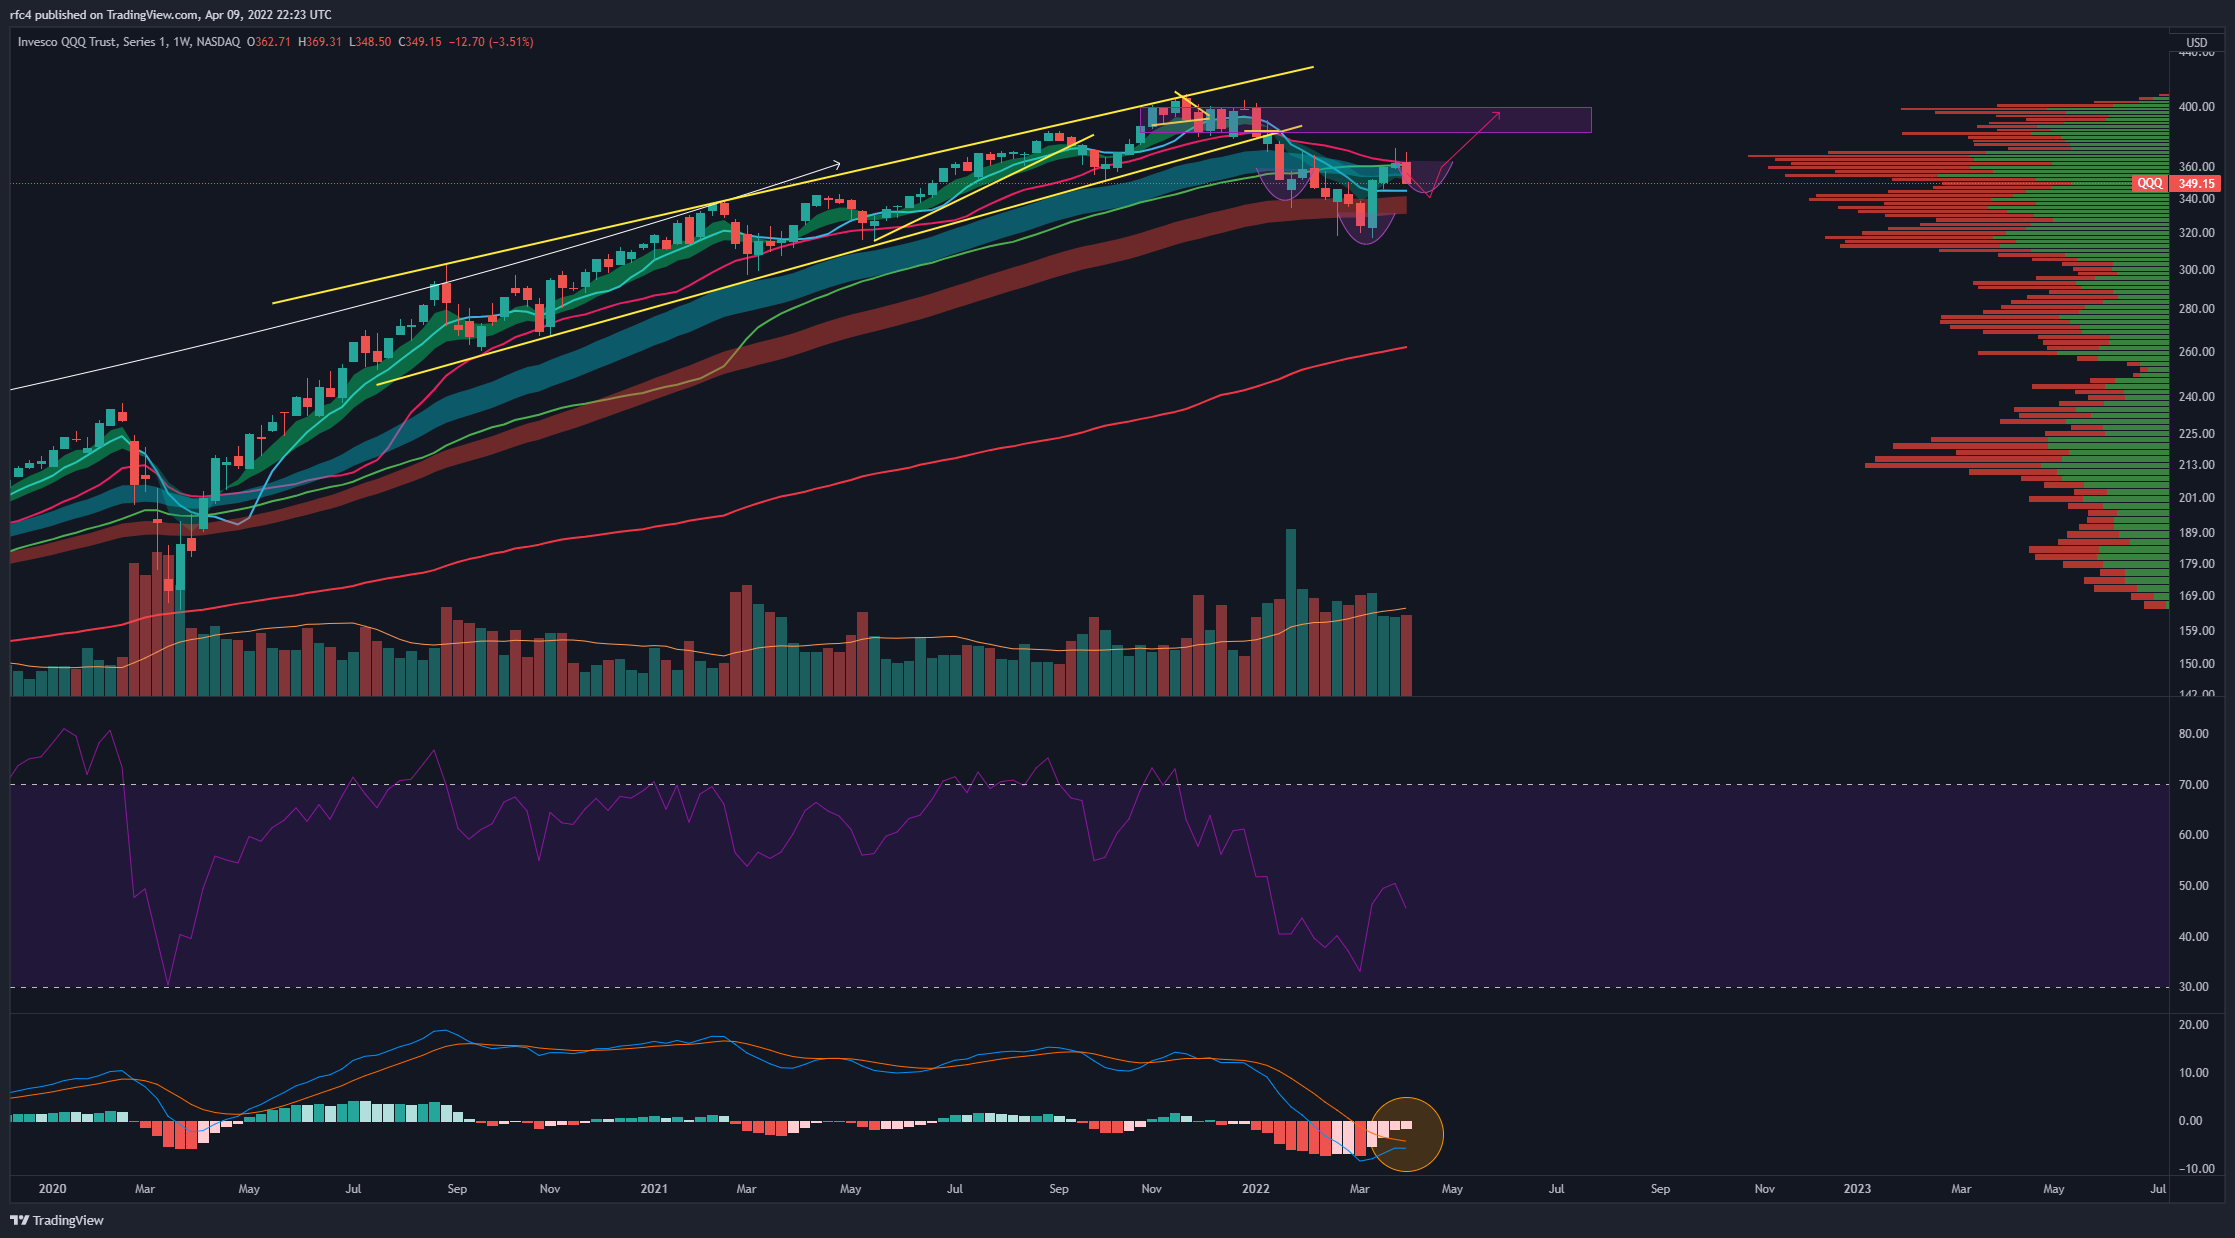Click the 2020 label on the time axis
Viewport: 2235px width, 1238px height.
pyautogui.click(x=52, y=1189)
